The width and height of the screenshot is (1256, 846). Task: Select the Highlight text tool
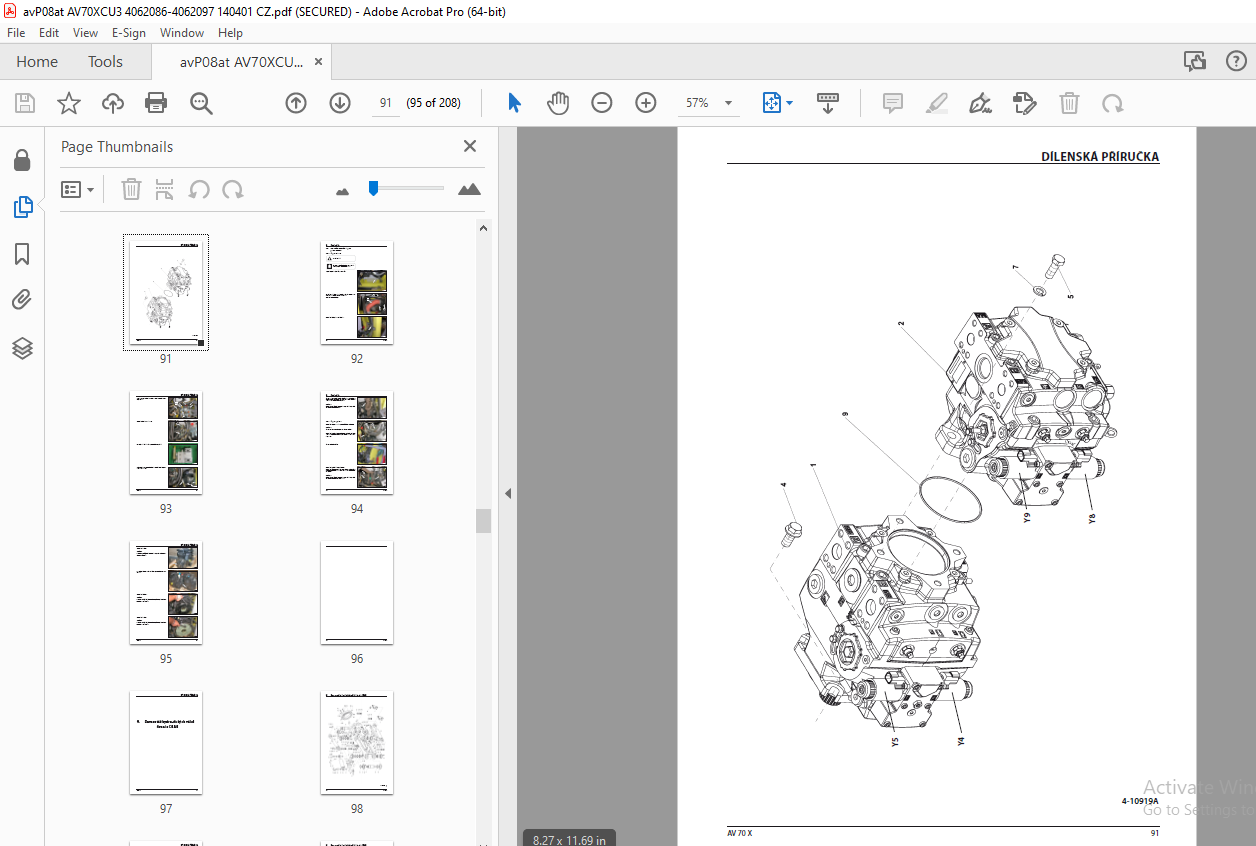click(x=937, y=103)
